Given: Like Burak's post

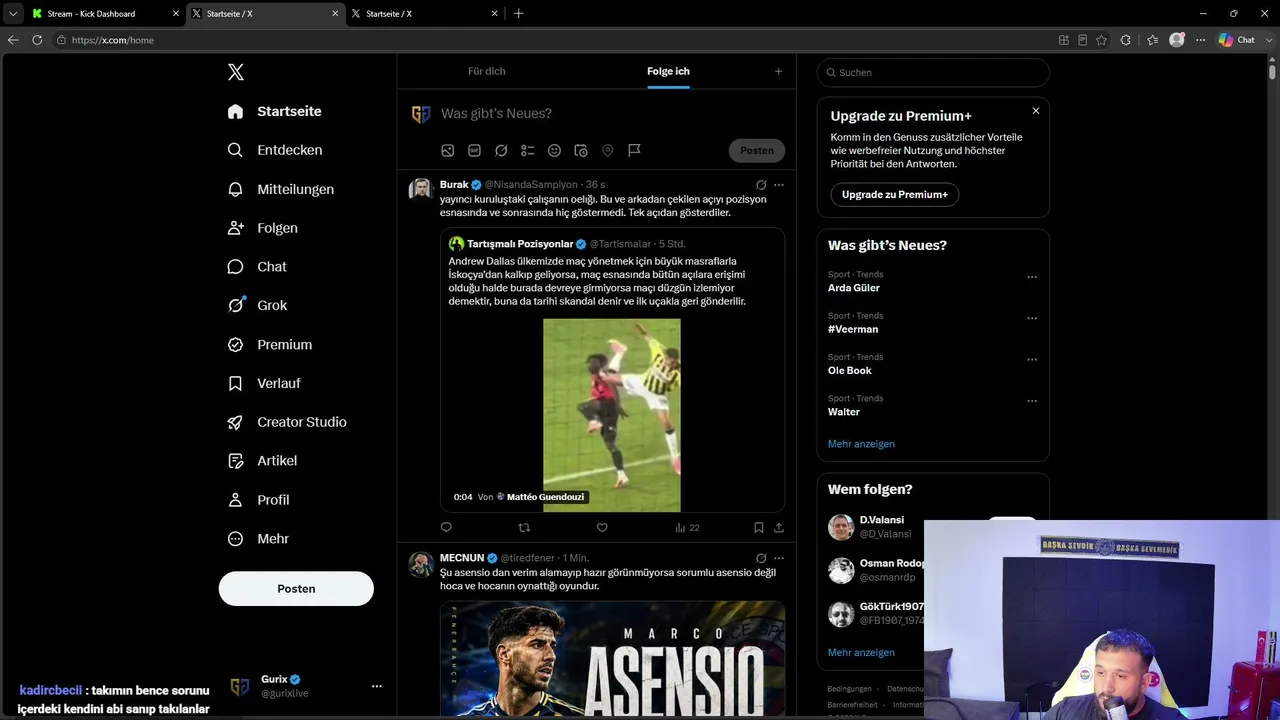Looking at the screenshot, I should [x=602, y=527].
